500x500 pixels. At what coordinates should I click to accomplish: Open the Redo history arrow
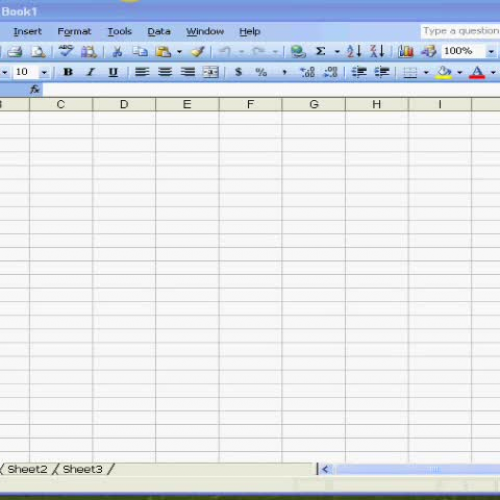[x=275, y=52]
